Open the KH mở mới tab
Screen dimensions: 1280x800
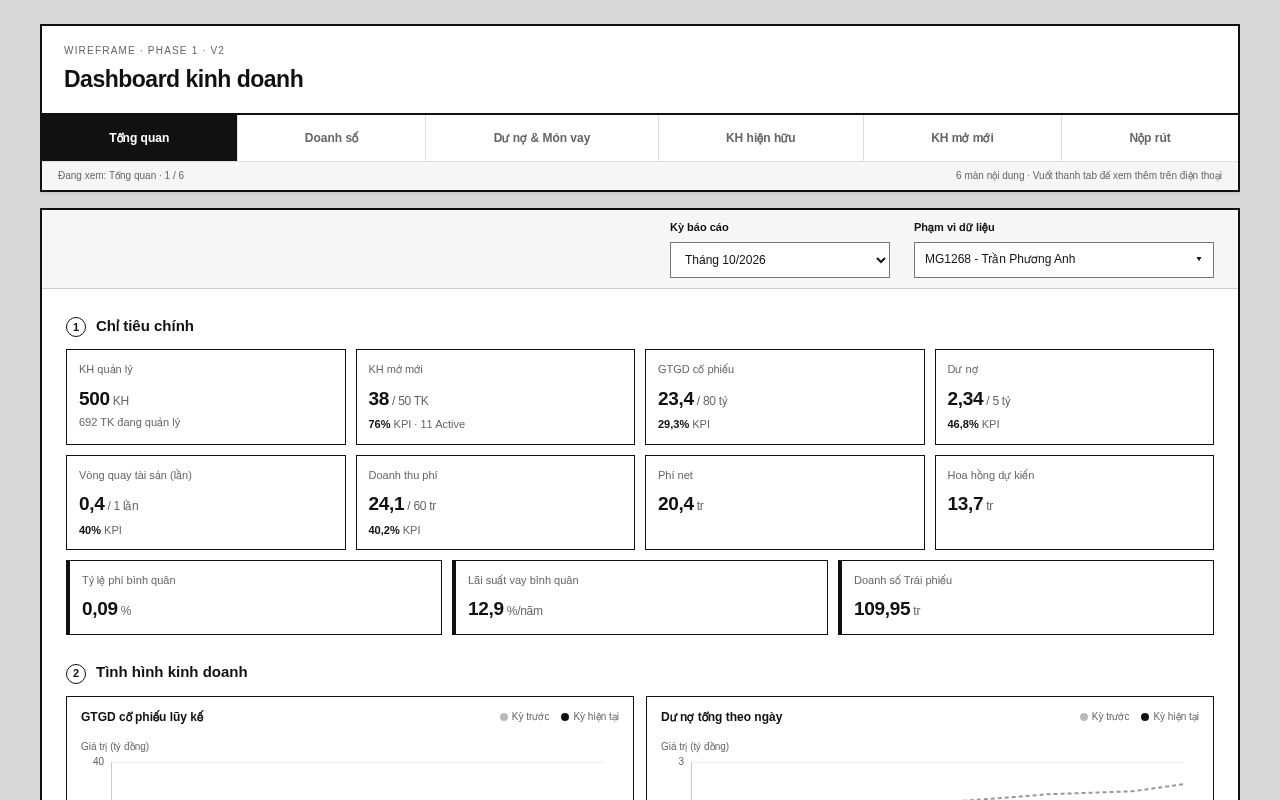click(x=962, y=138)
